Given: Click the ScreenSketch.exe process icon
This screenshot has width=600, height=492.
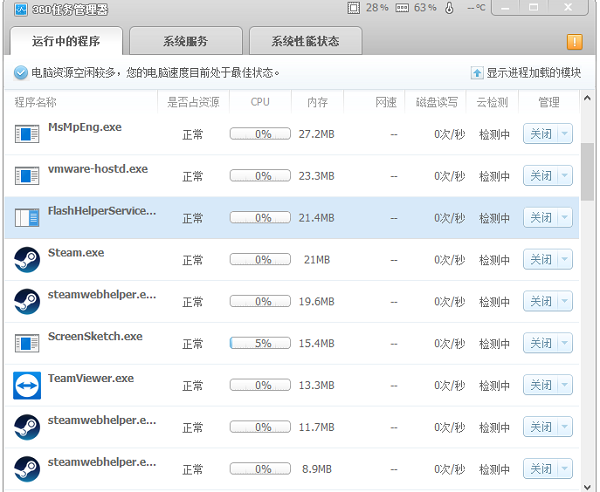Looking at the screenshot, I should pos(26,344).
